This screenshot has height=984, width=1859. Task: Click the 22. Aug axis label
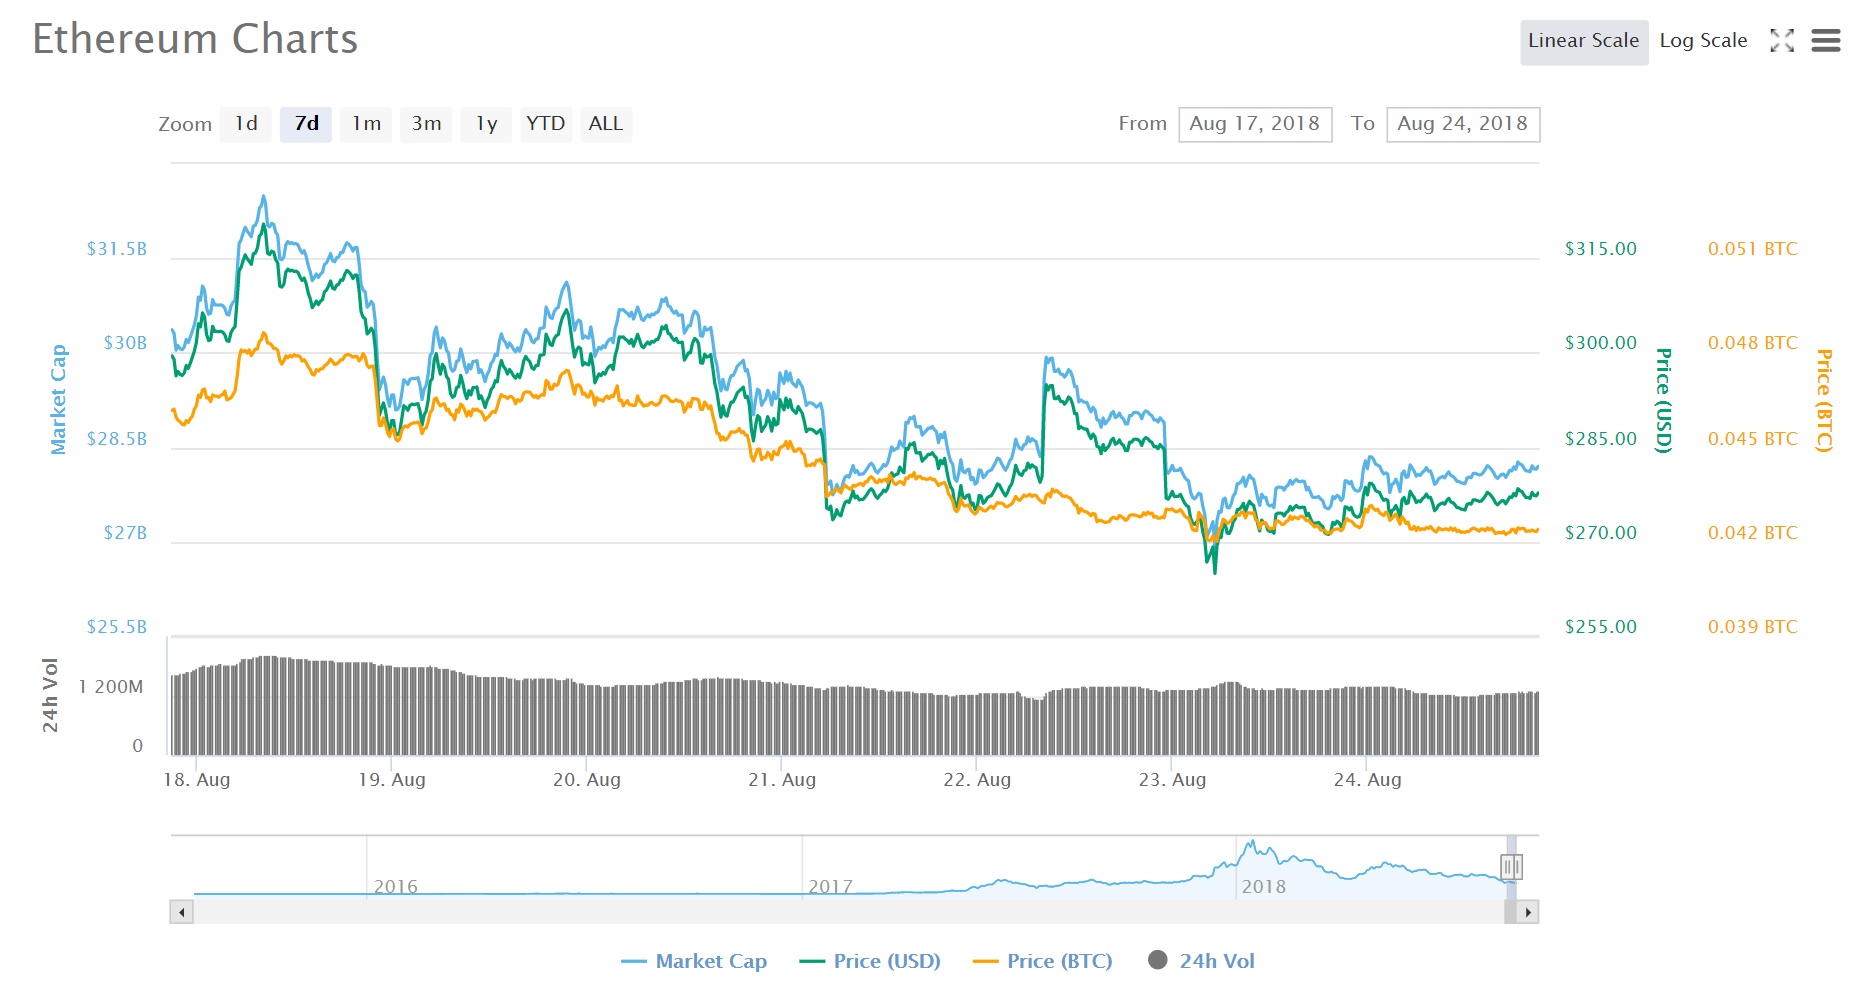click(977, 780)
